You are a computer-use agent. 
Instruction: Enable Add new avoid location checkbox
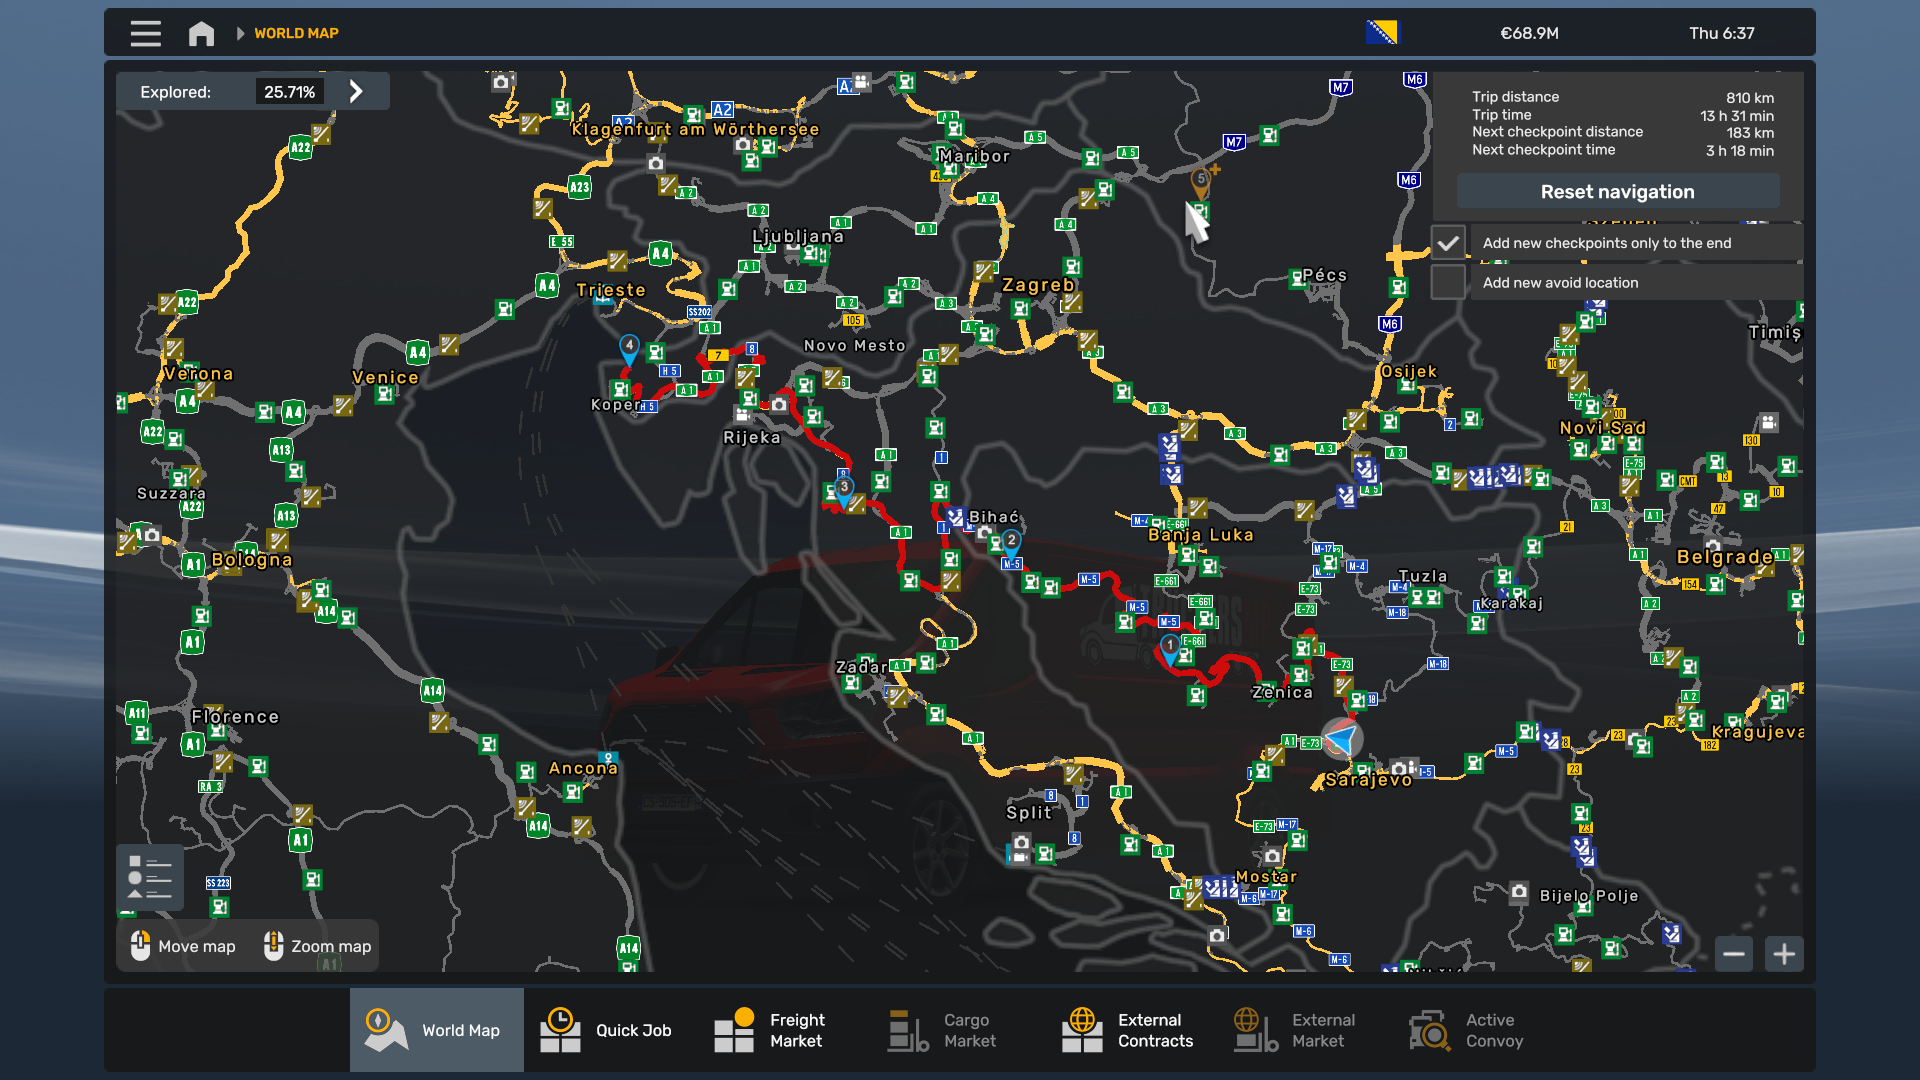[1447, 283]
